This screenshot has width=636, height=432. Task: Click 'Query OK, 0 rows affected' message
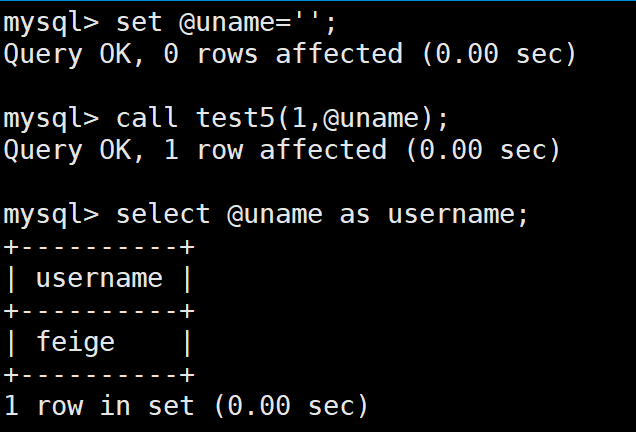click(x=203, y=55)
